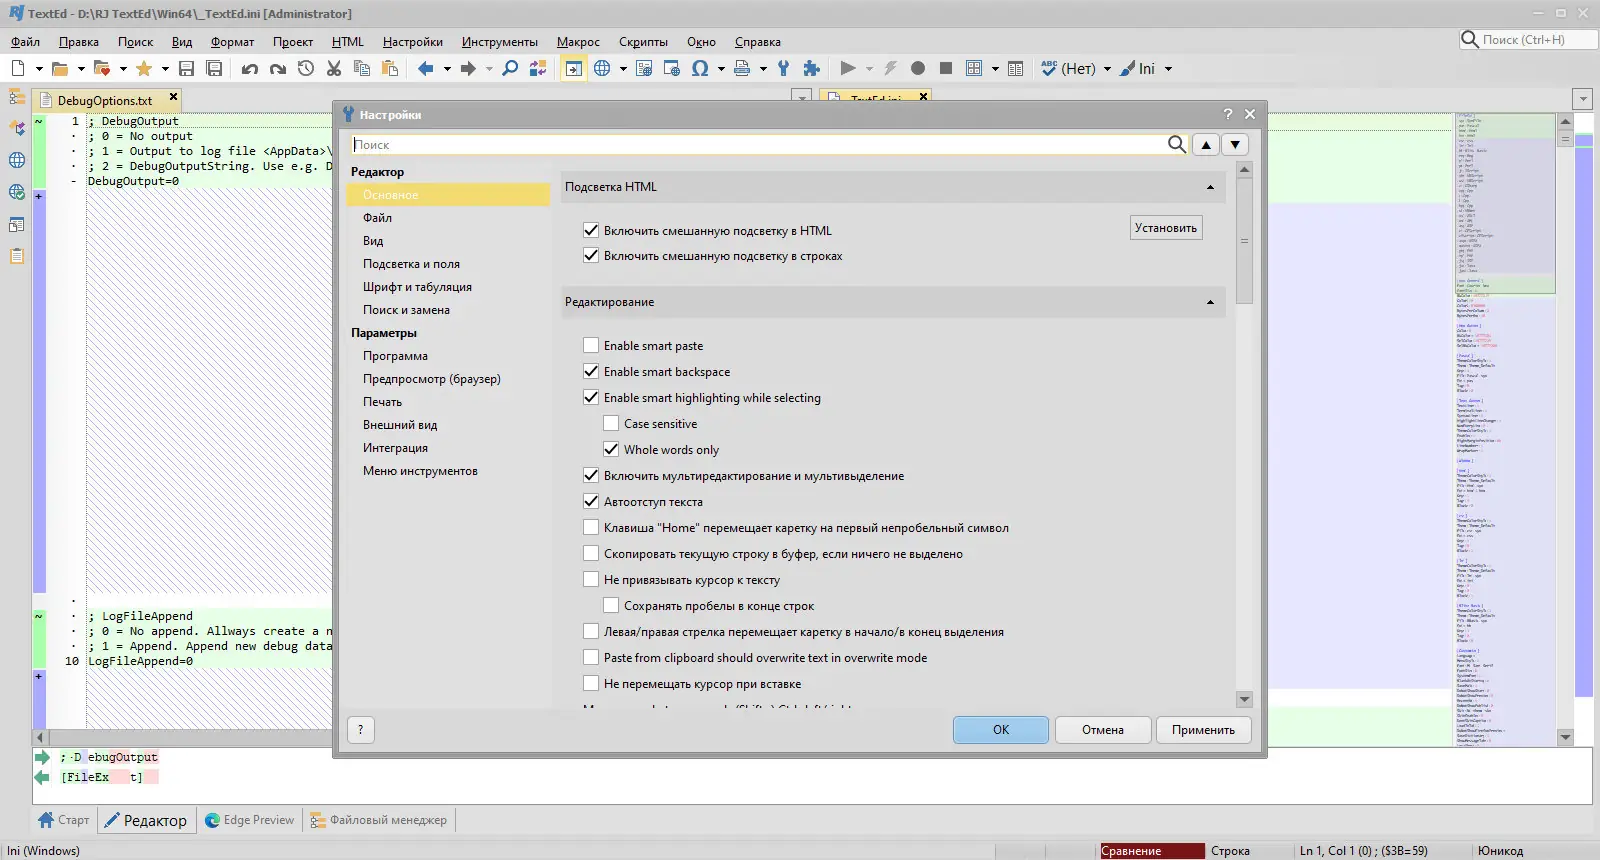Open the spell-check language '(Нет)' dropdown

[1107, 69]
